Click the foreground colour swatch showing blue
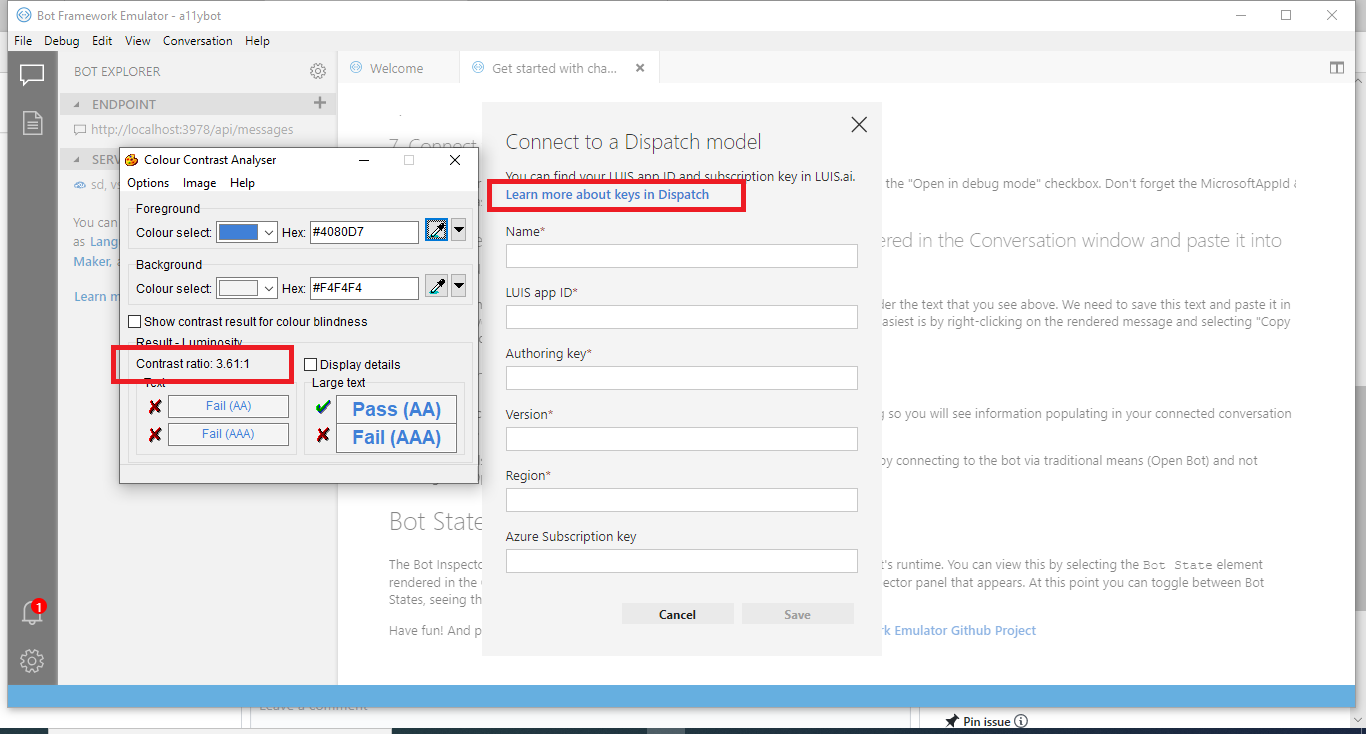 [239, 230]
